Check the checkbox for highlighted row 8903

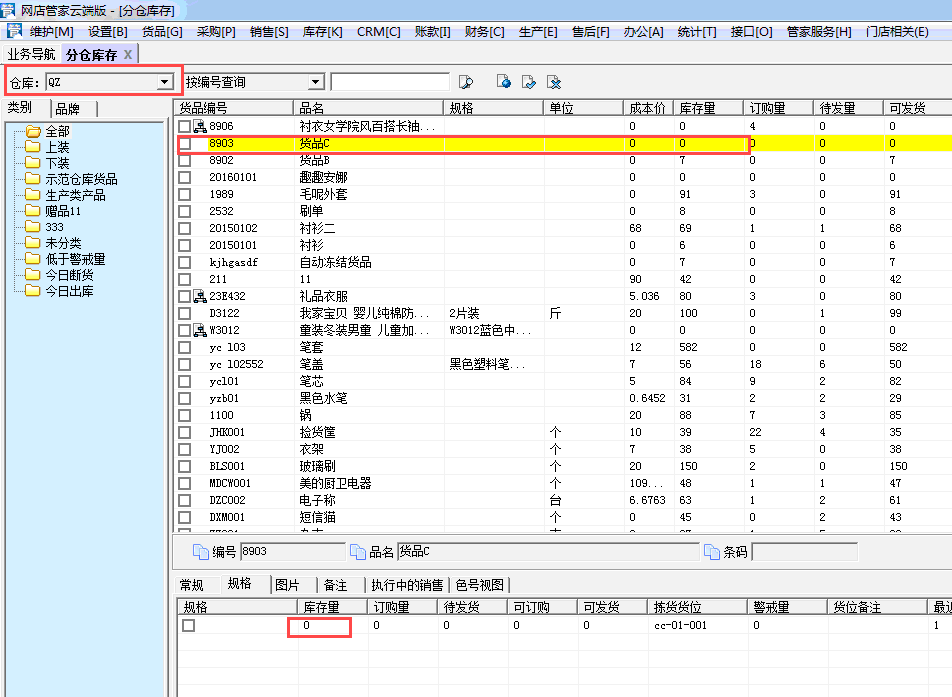point(184,143)
